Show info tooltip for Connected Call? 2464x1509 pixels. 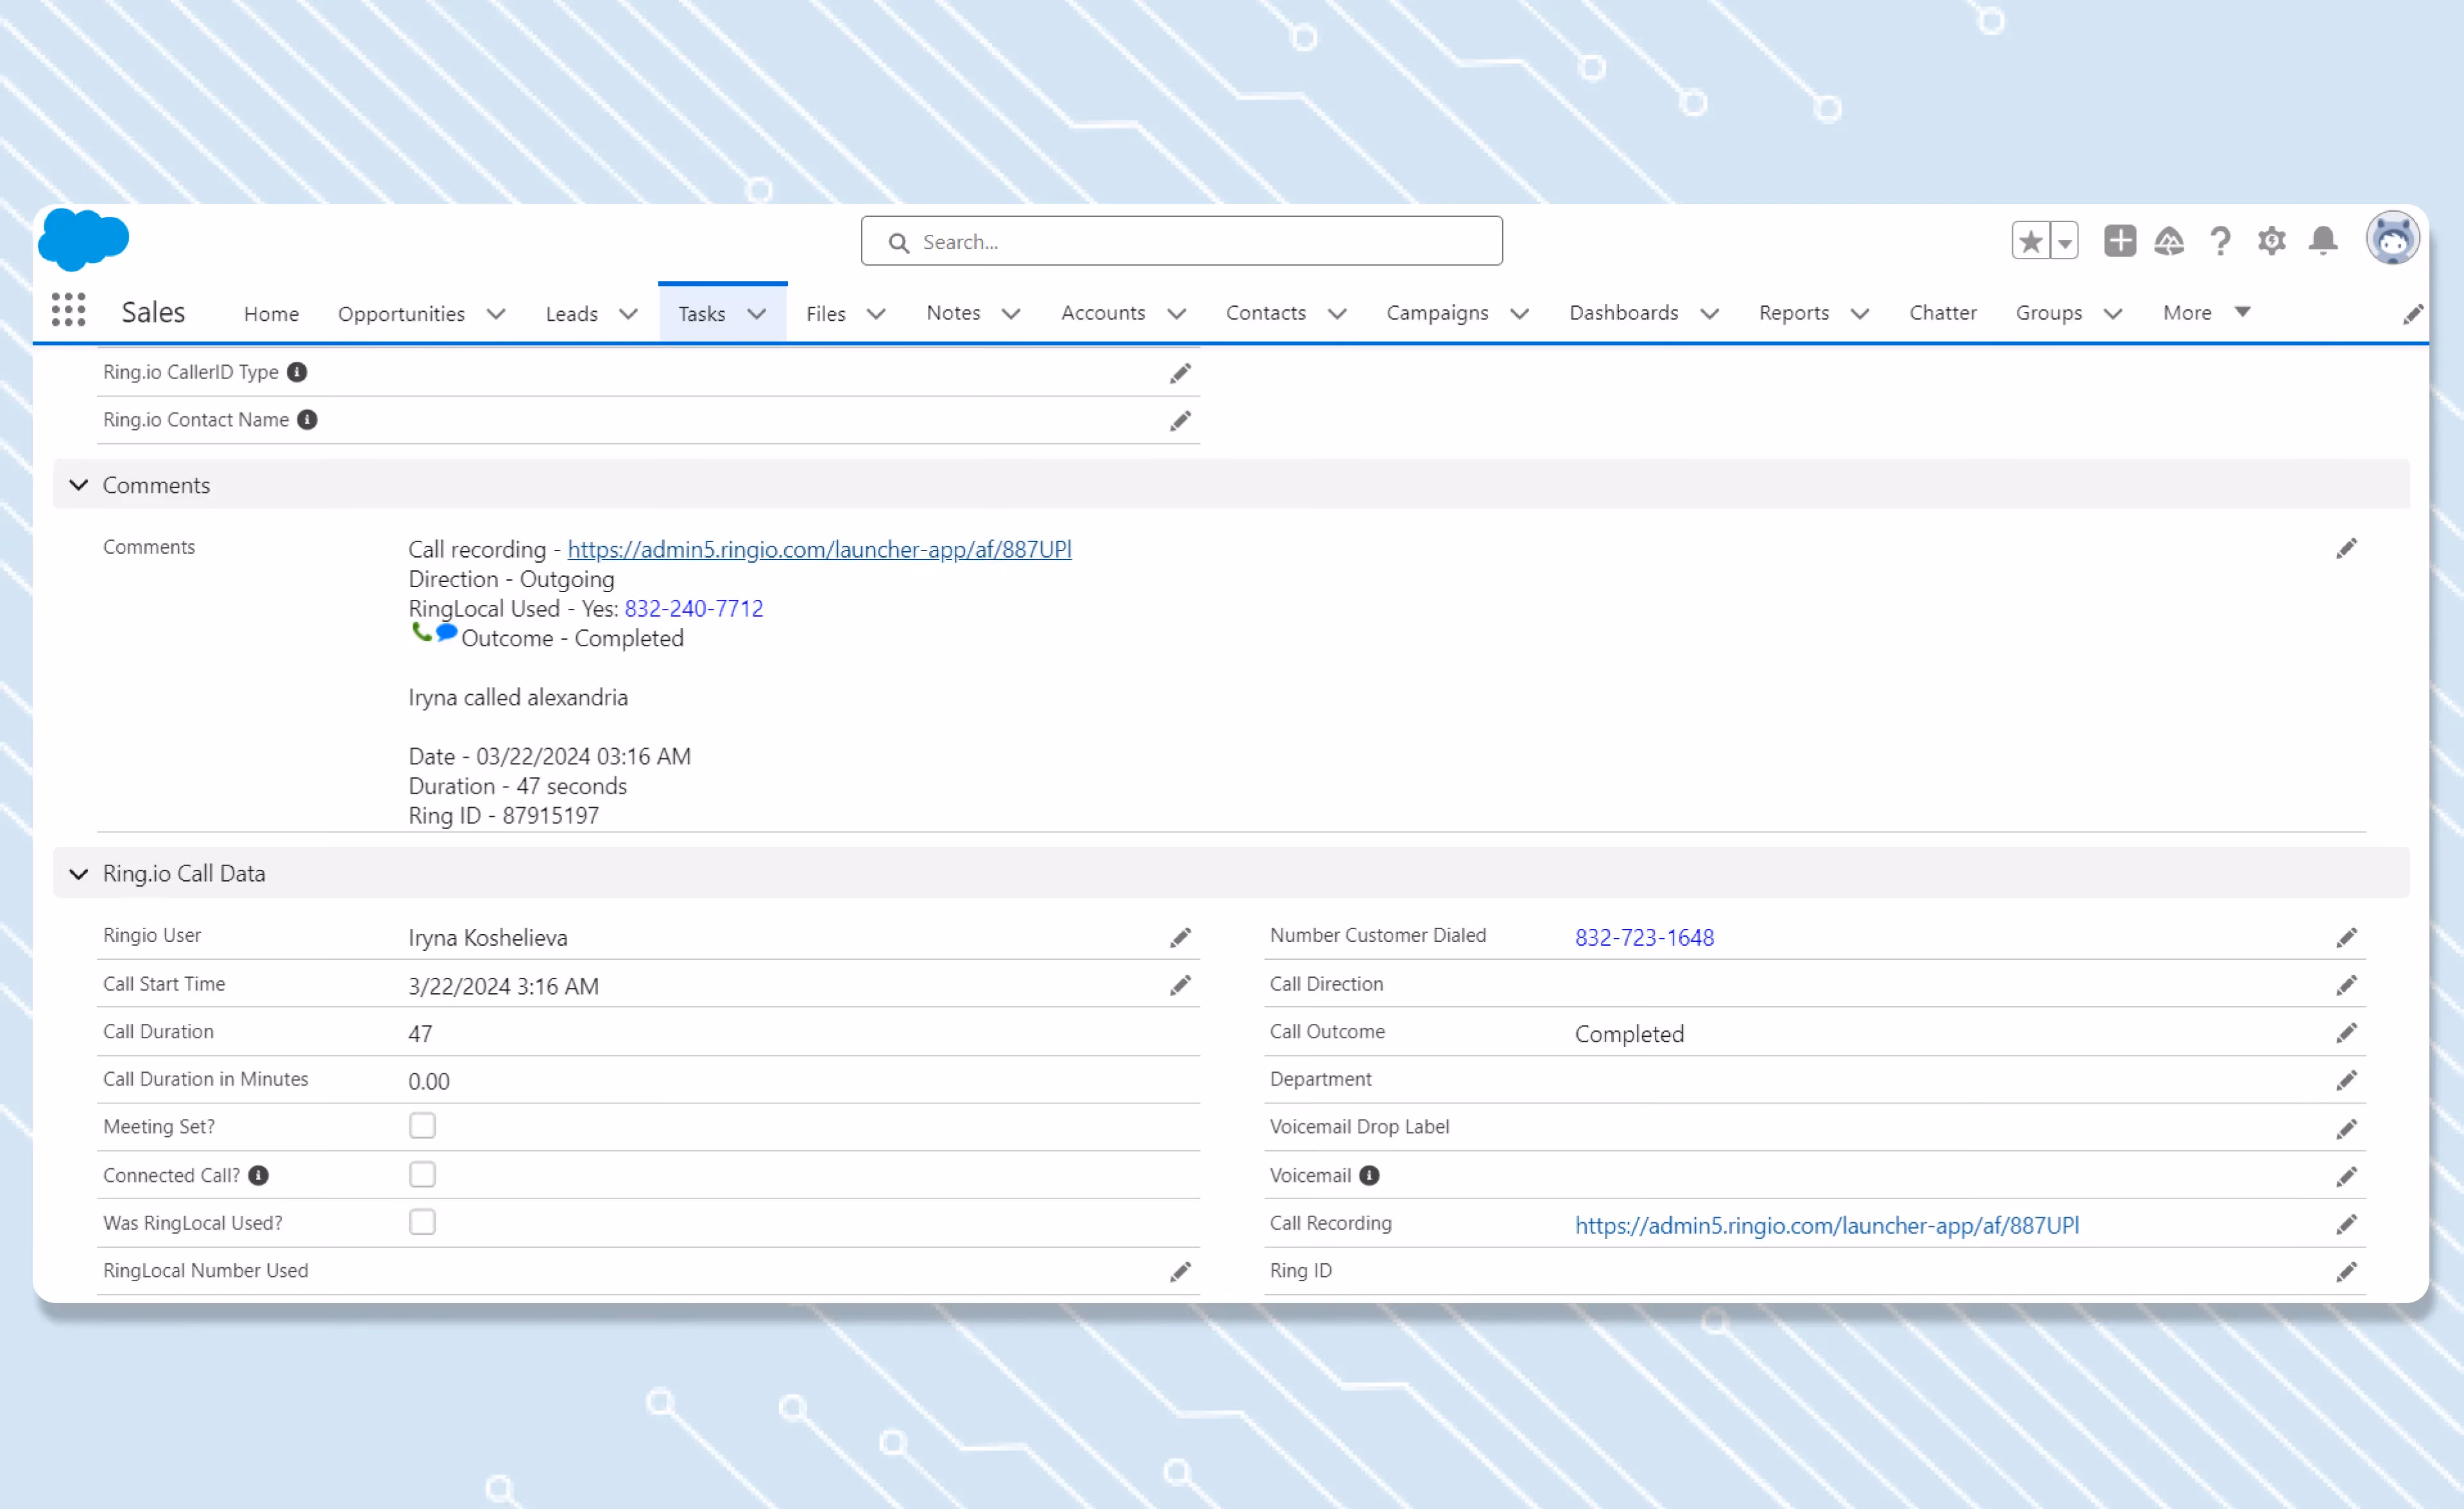[258, 1175]
